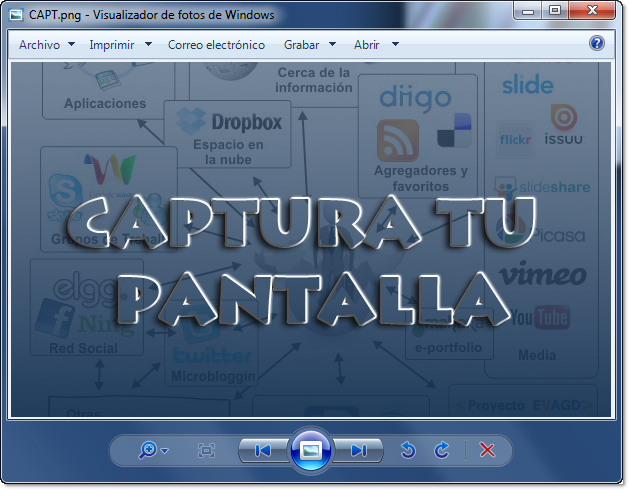629x490 pixels.
Task: Click the actual size fit icon
Action: coord(206,450)
